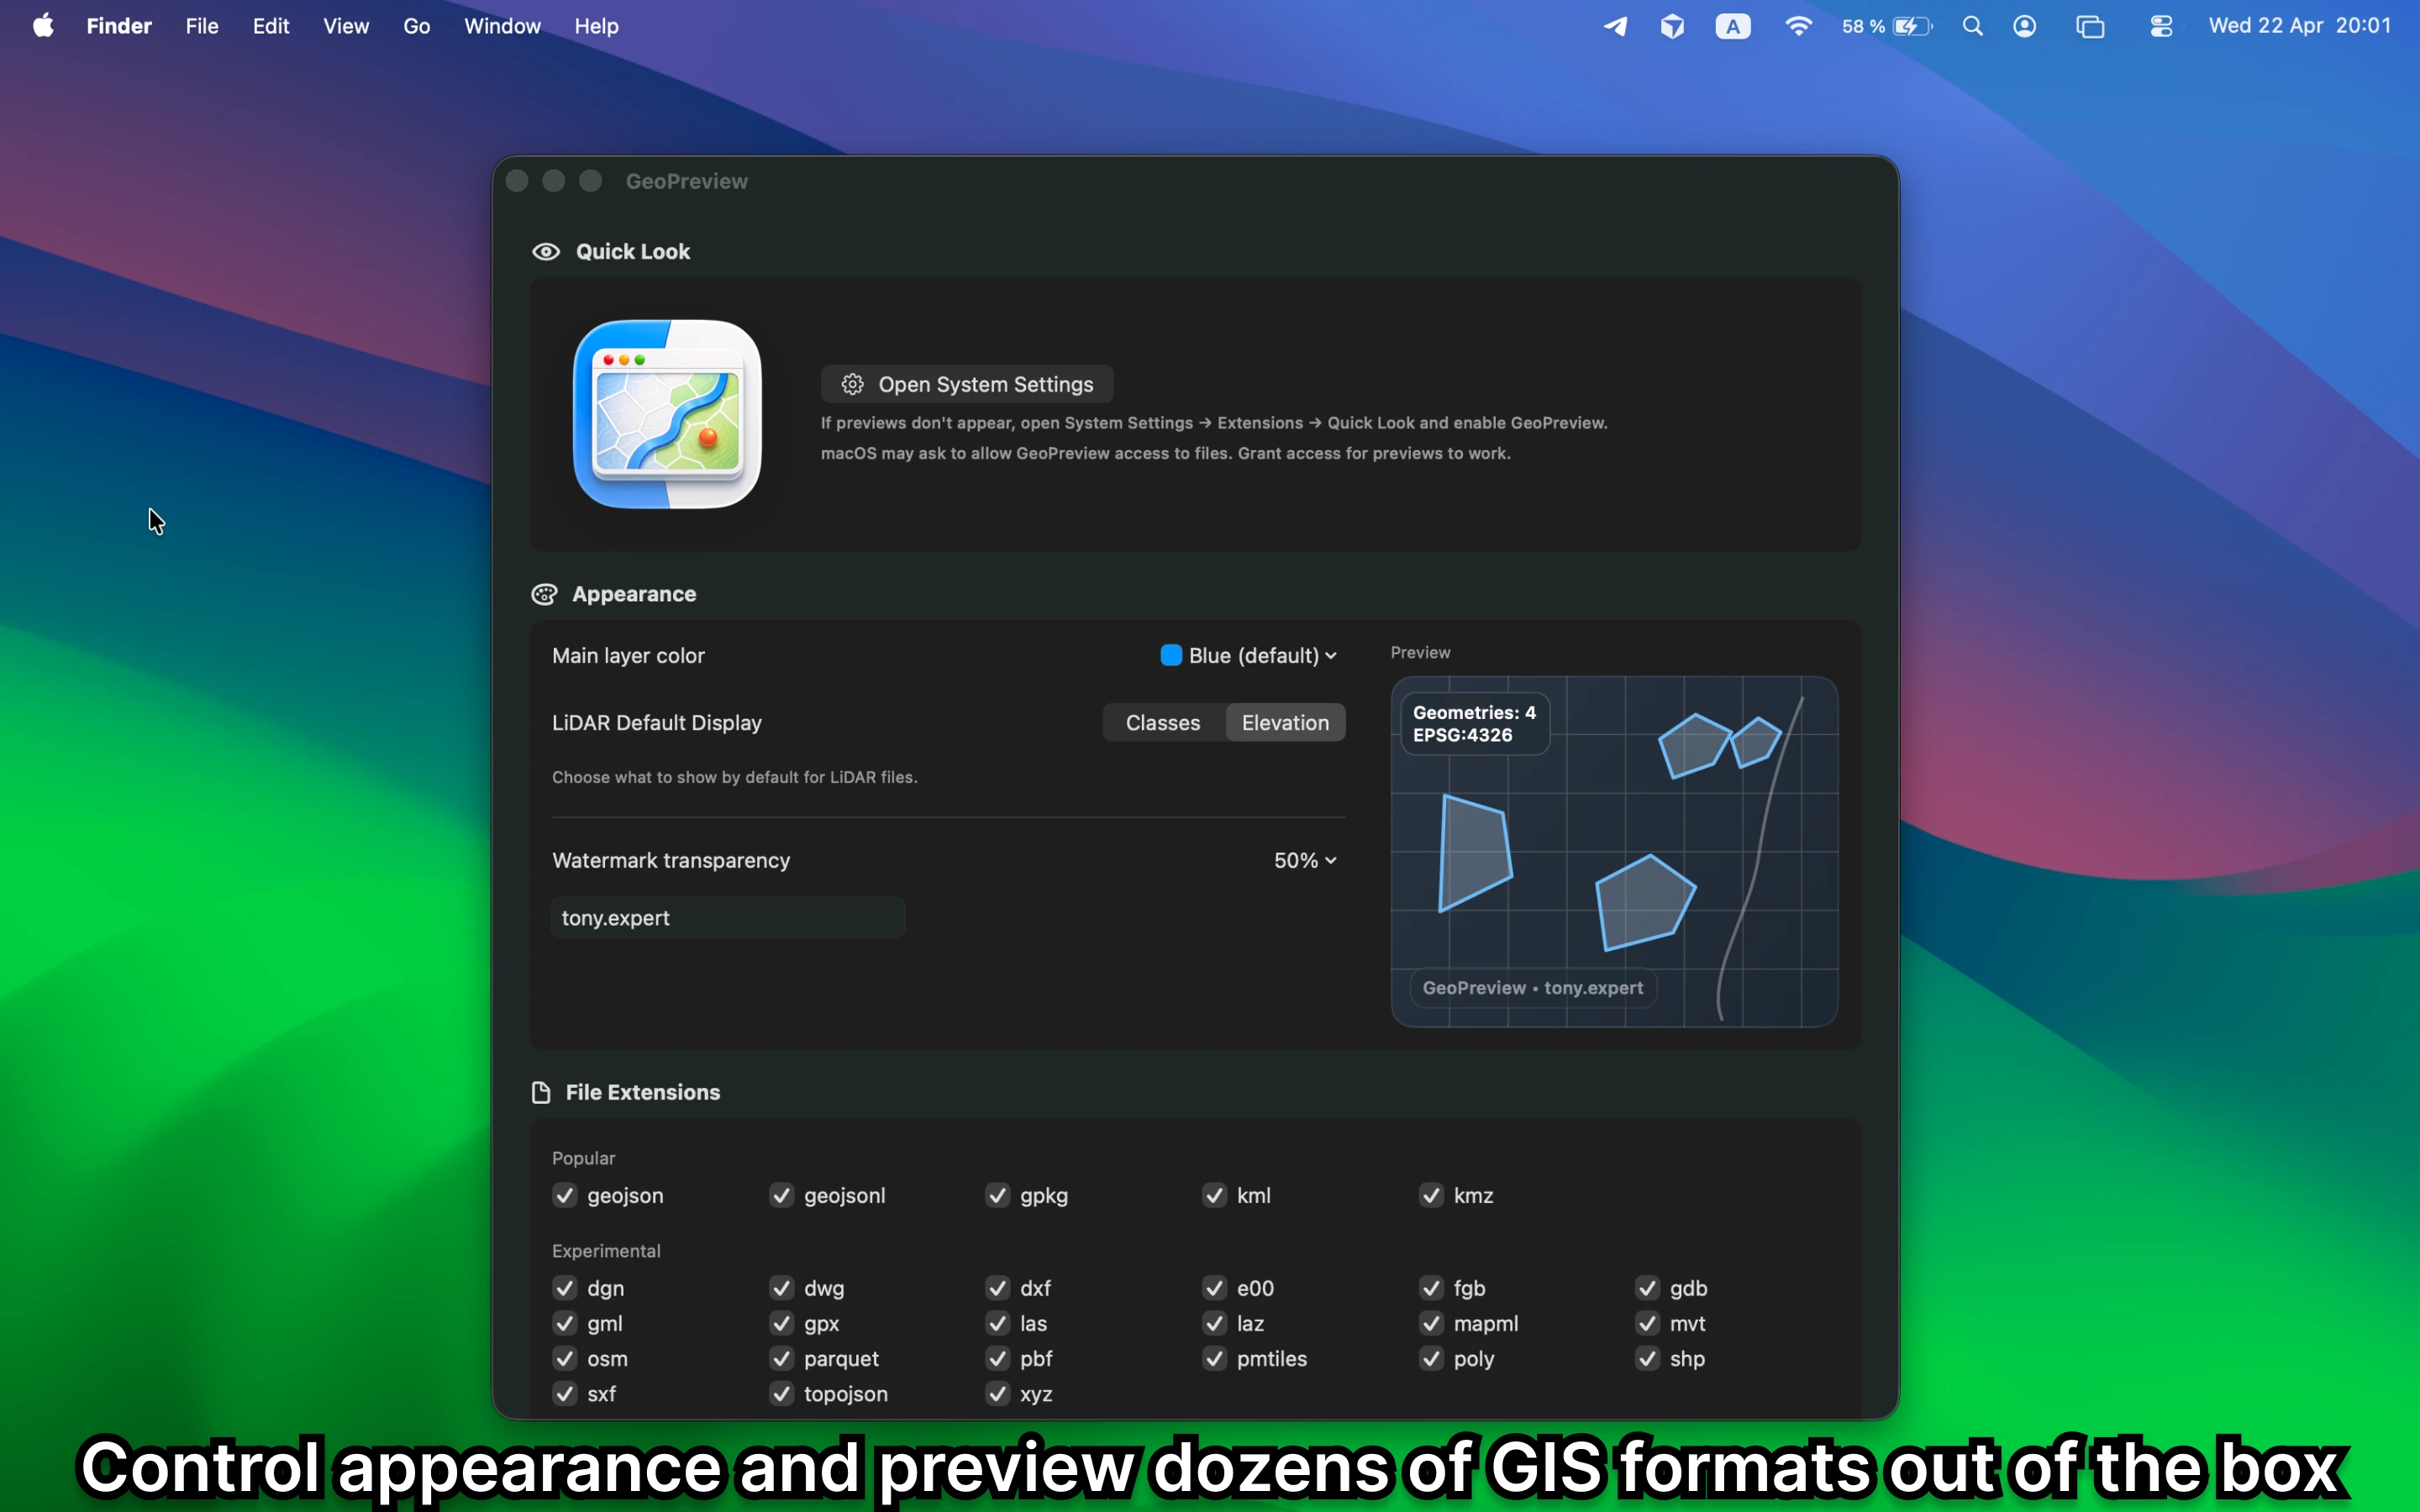This screenshot has width=2420, height=1512.
Task: Open Stage Manager windows icon
Action: (2090, 26)
